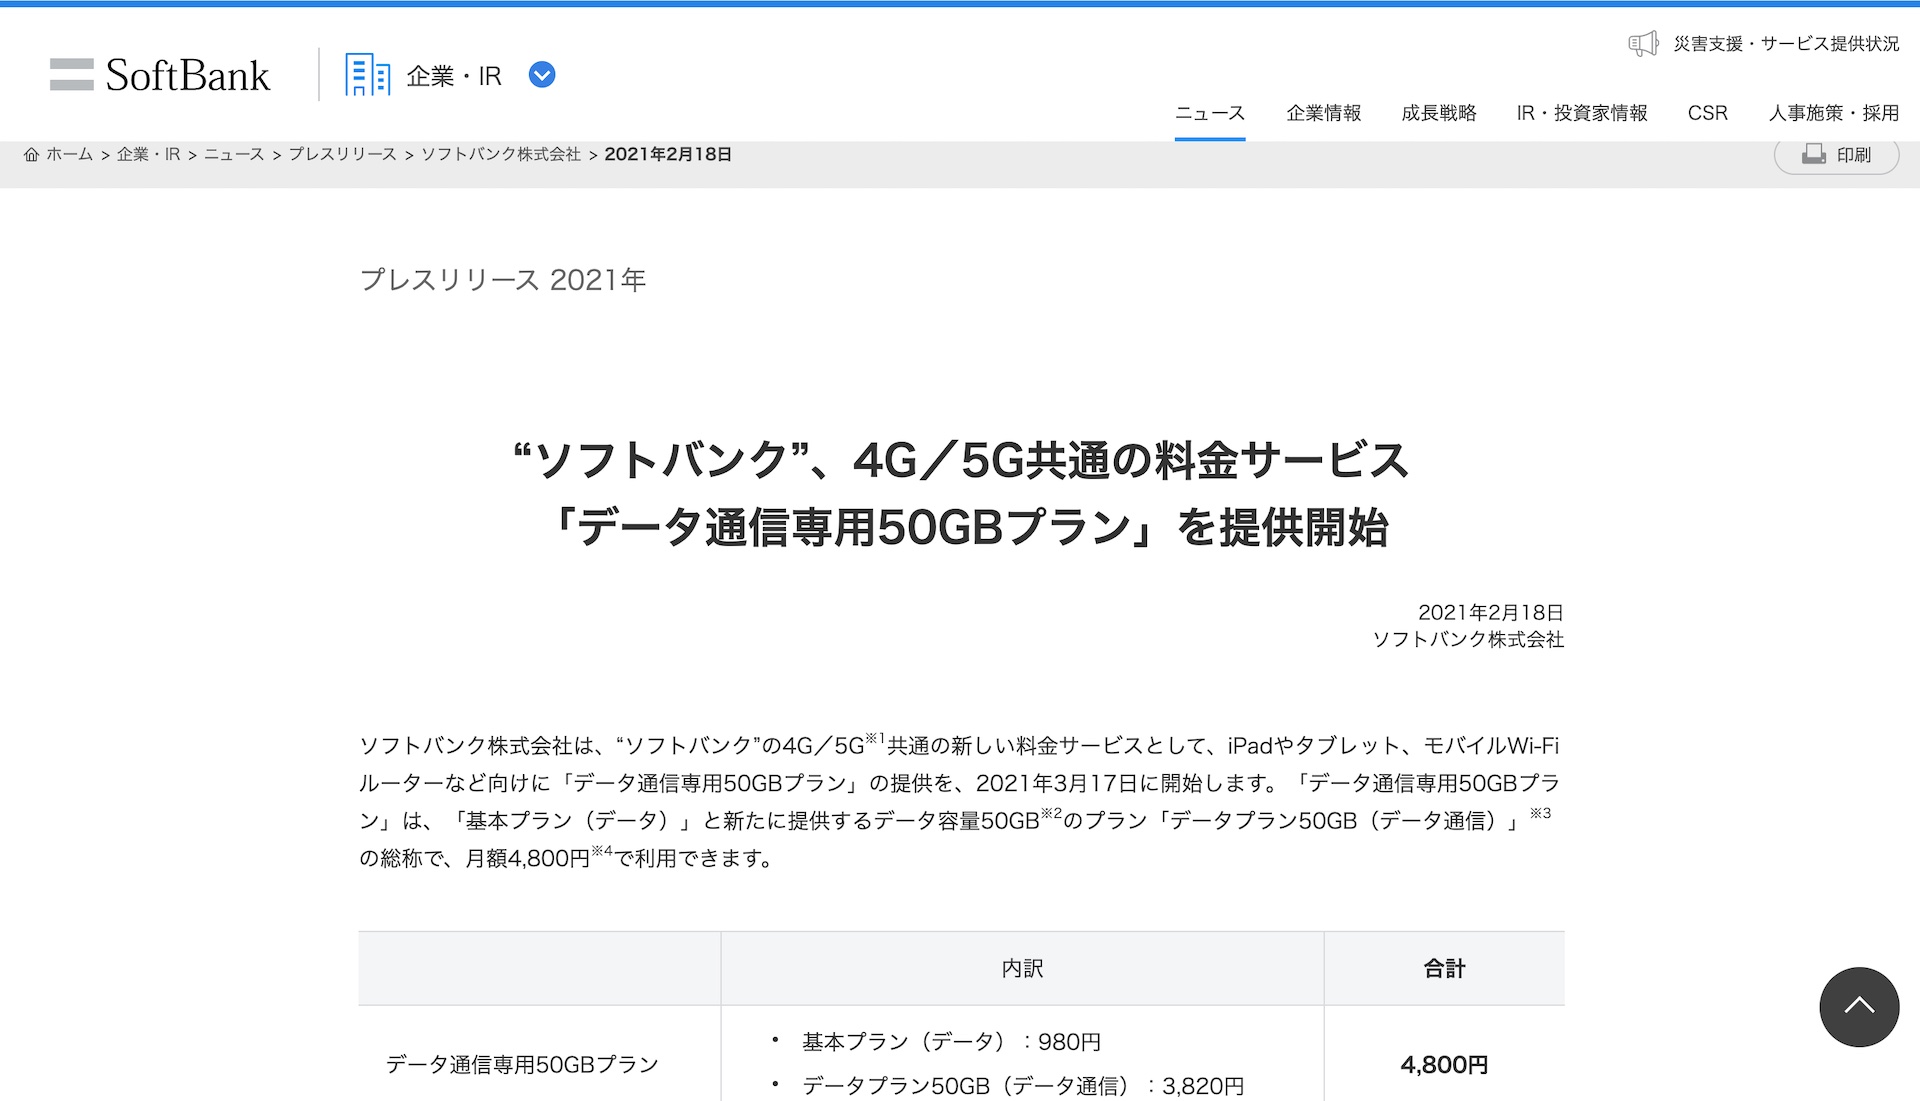Click the article main headline
Screen dimensions: 1920x1101
pos(961,494)
